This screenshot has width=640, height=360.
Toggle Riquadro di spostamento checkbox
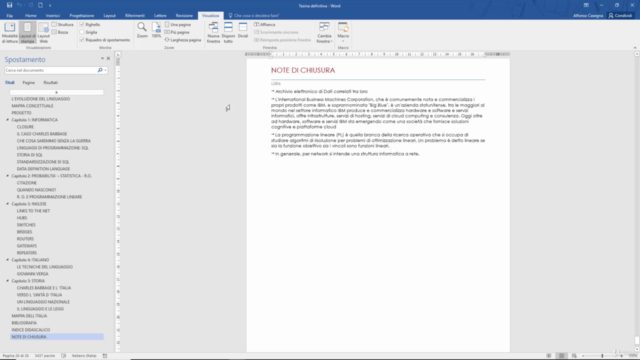[105, 40]
